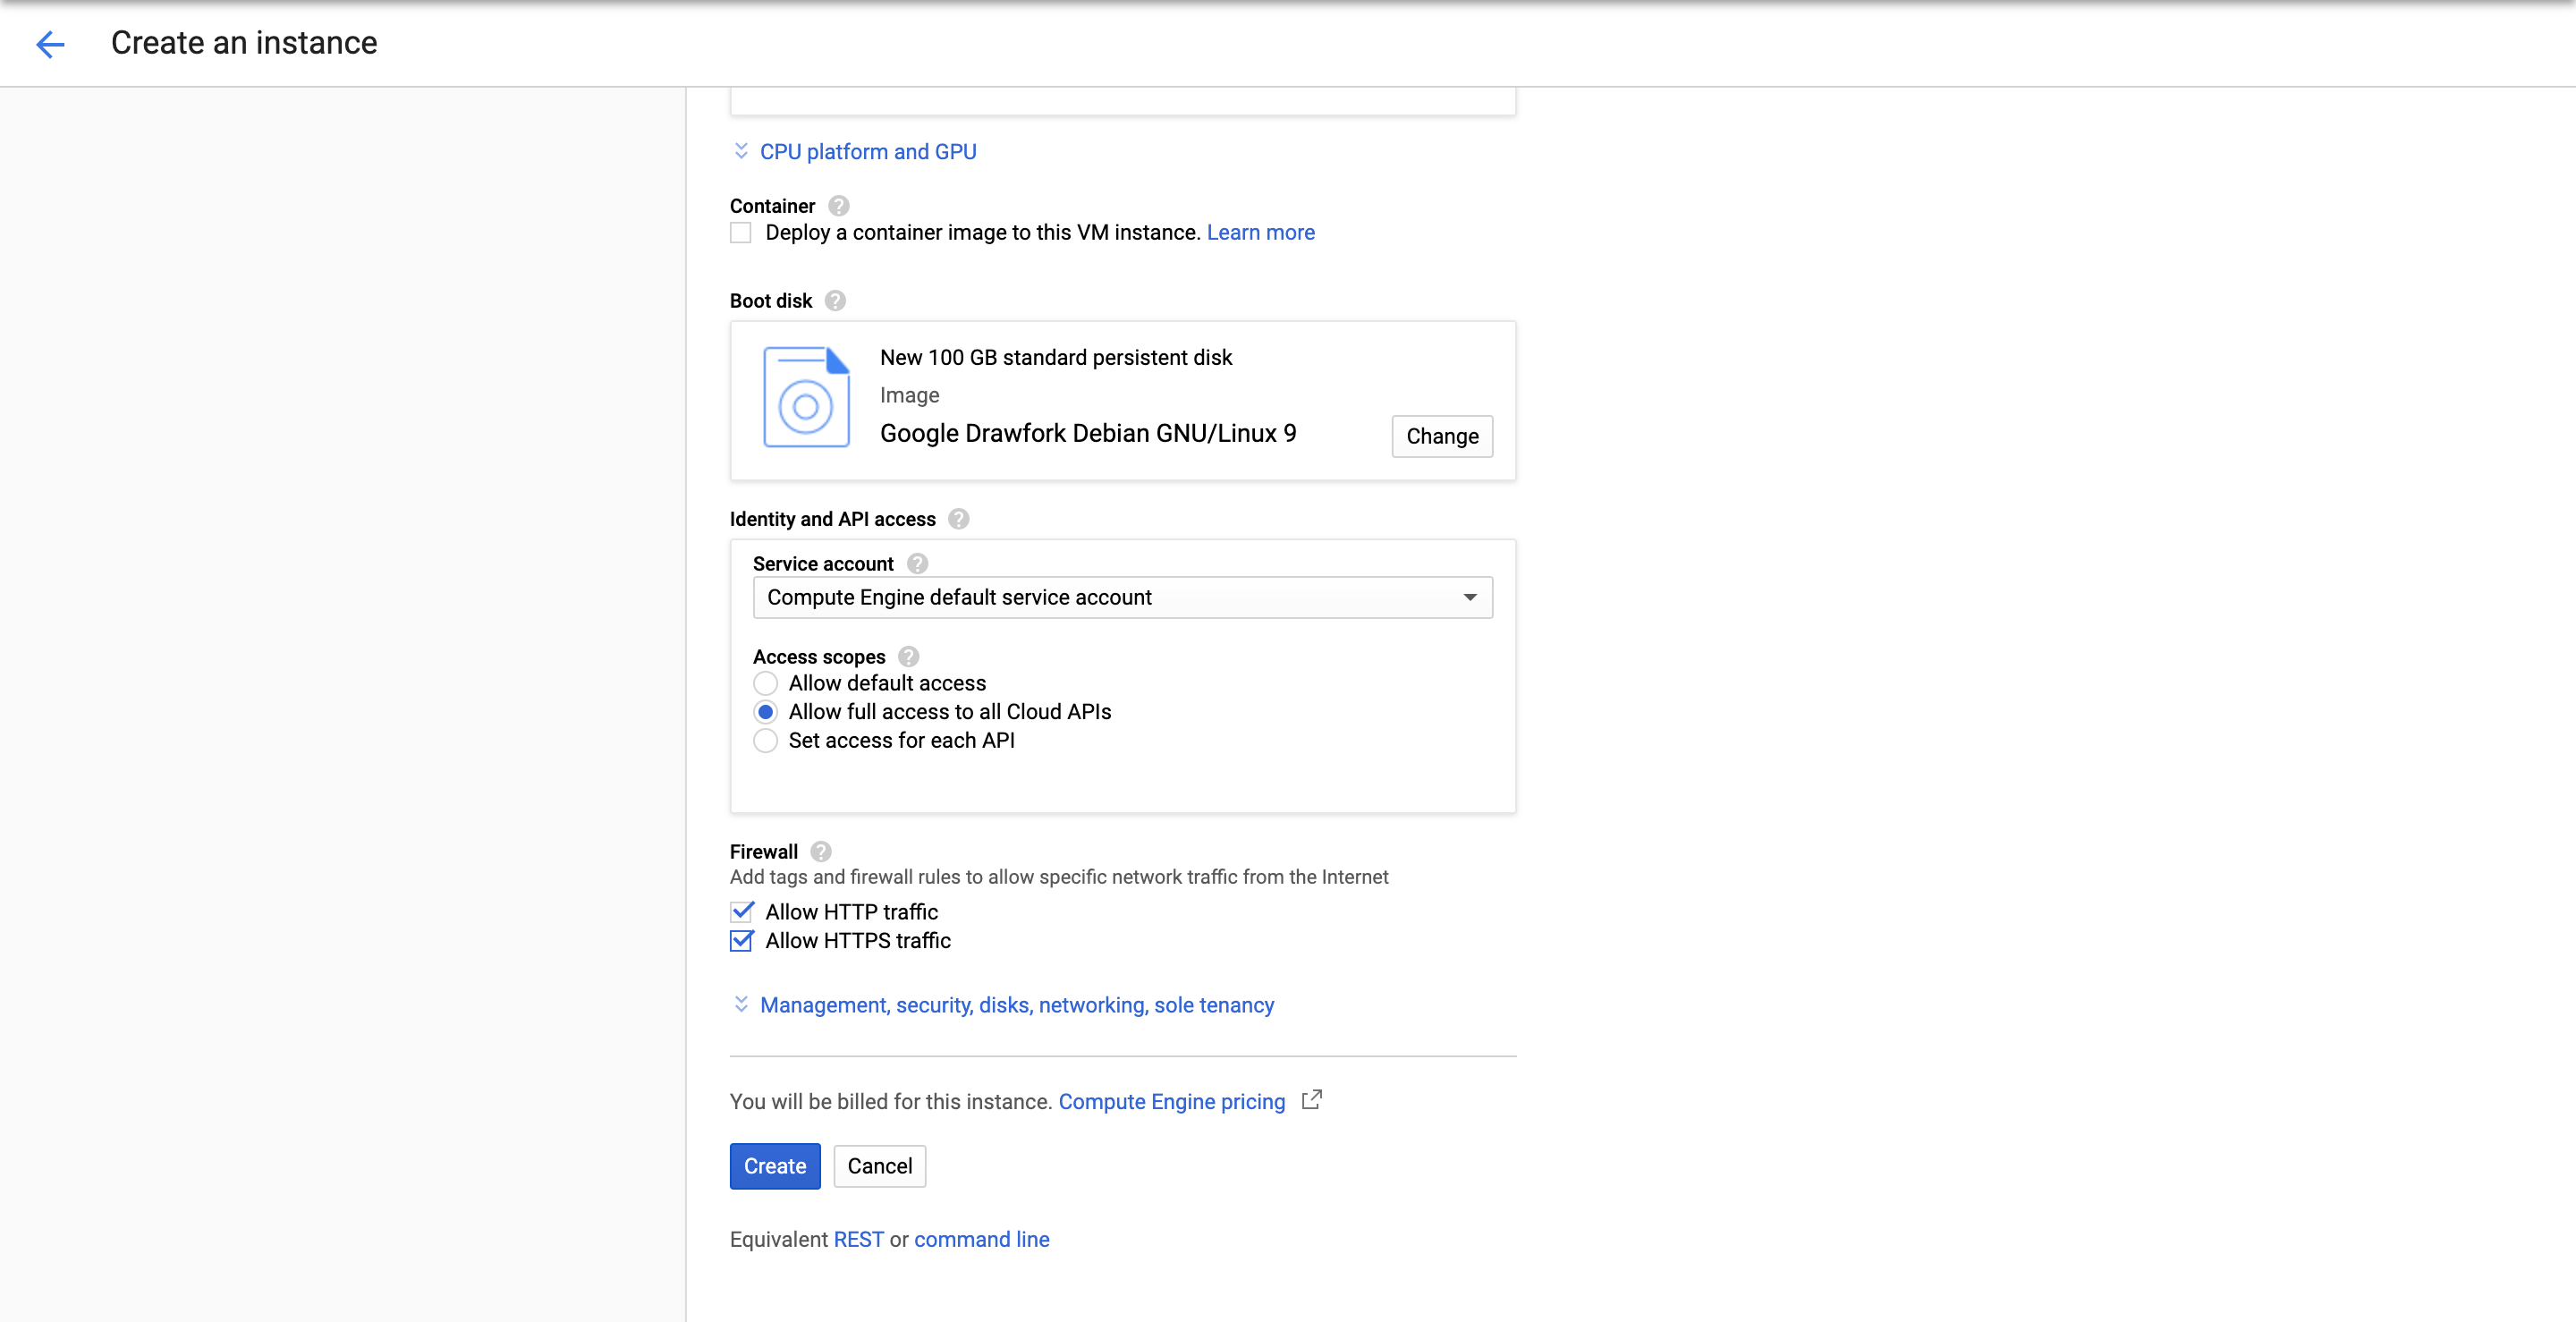Viewport: 2576px width, 1322px height.
Task: Open the Boot disk help tooltip
Action: pos(835,300)
